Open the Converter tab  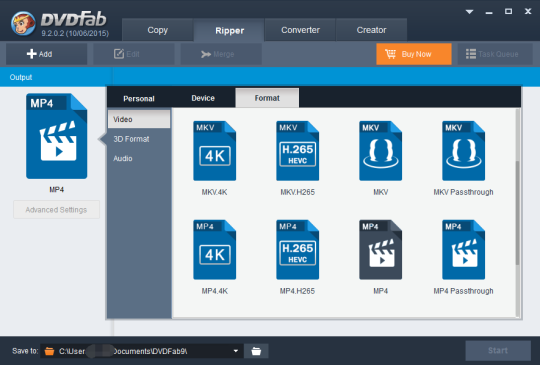300,30
